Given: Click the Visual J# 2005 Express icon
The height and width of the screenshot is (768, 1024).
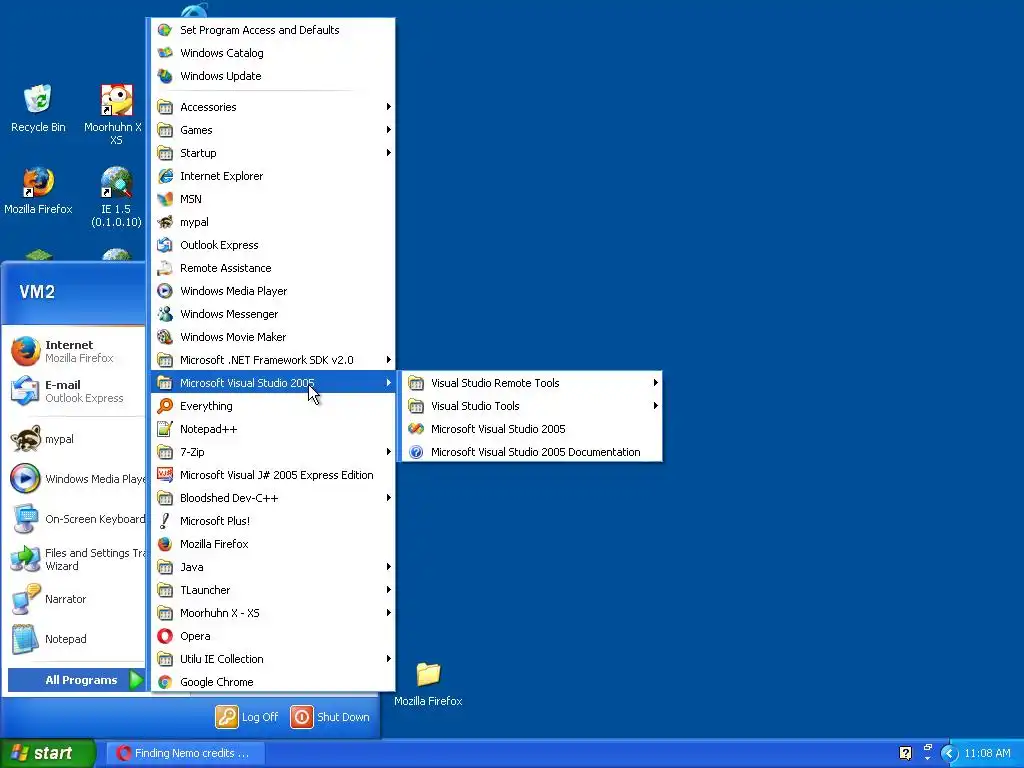Looking at the screenshot, I should [165, 475].
